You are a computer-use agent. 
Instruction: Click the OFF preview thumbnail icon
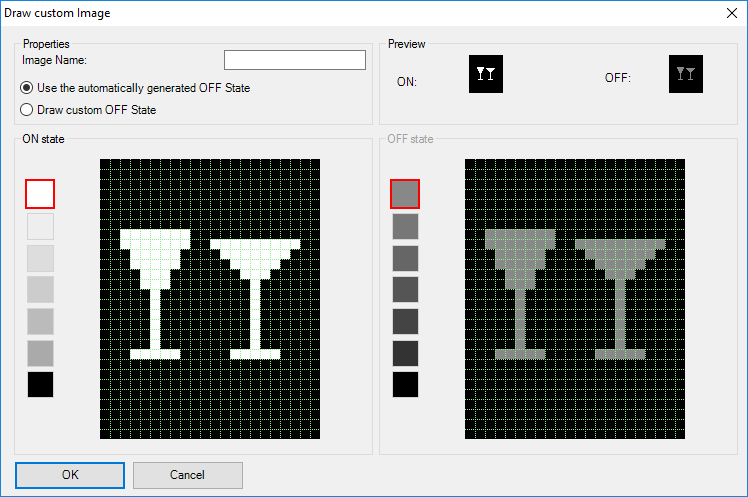pyautogui.click(x=685, y=75)
